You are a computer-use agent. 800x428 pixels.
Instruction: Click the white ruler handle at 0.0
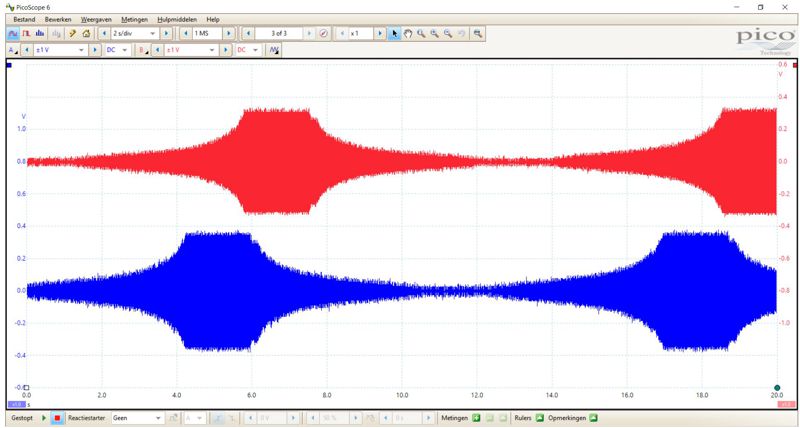coord(27,388)
